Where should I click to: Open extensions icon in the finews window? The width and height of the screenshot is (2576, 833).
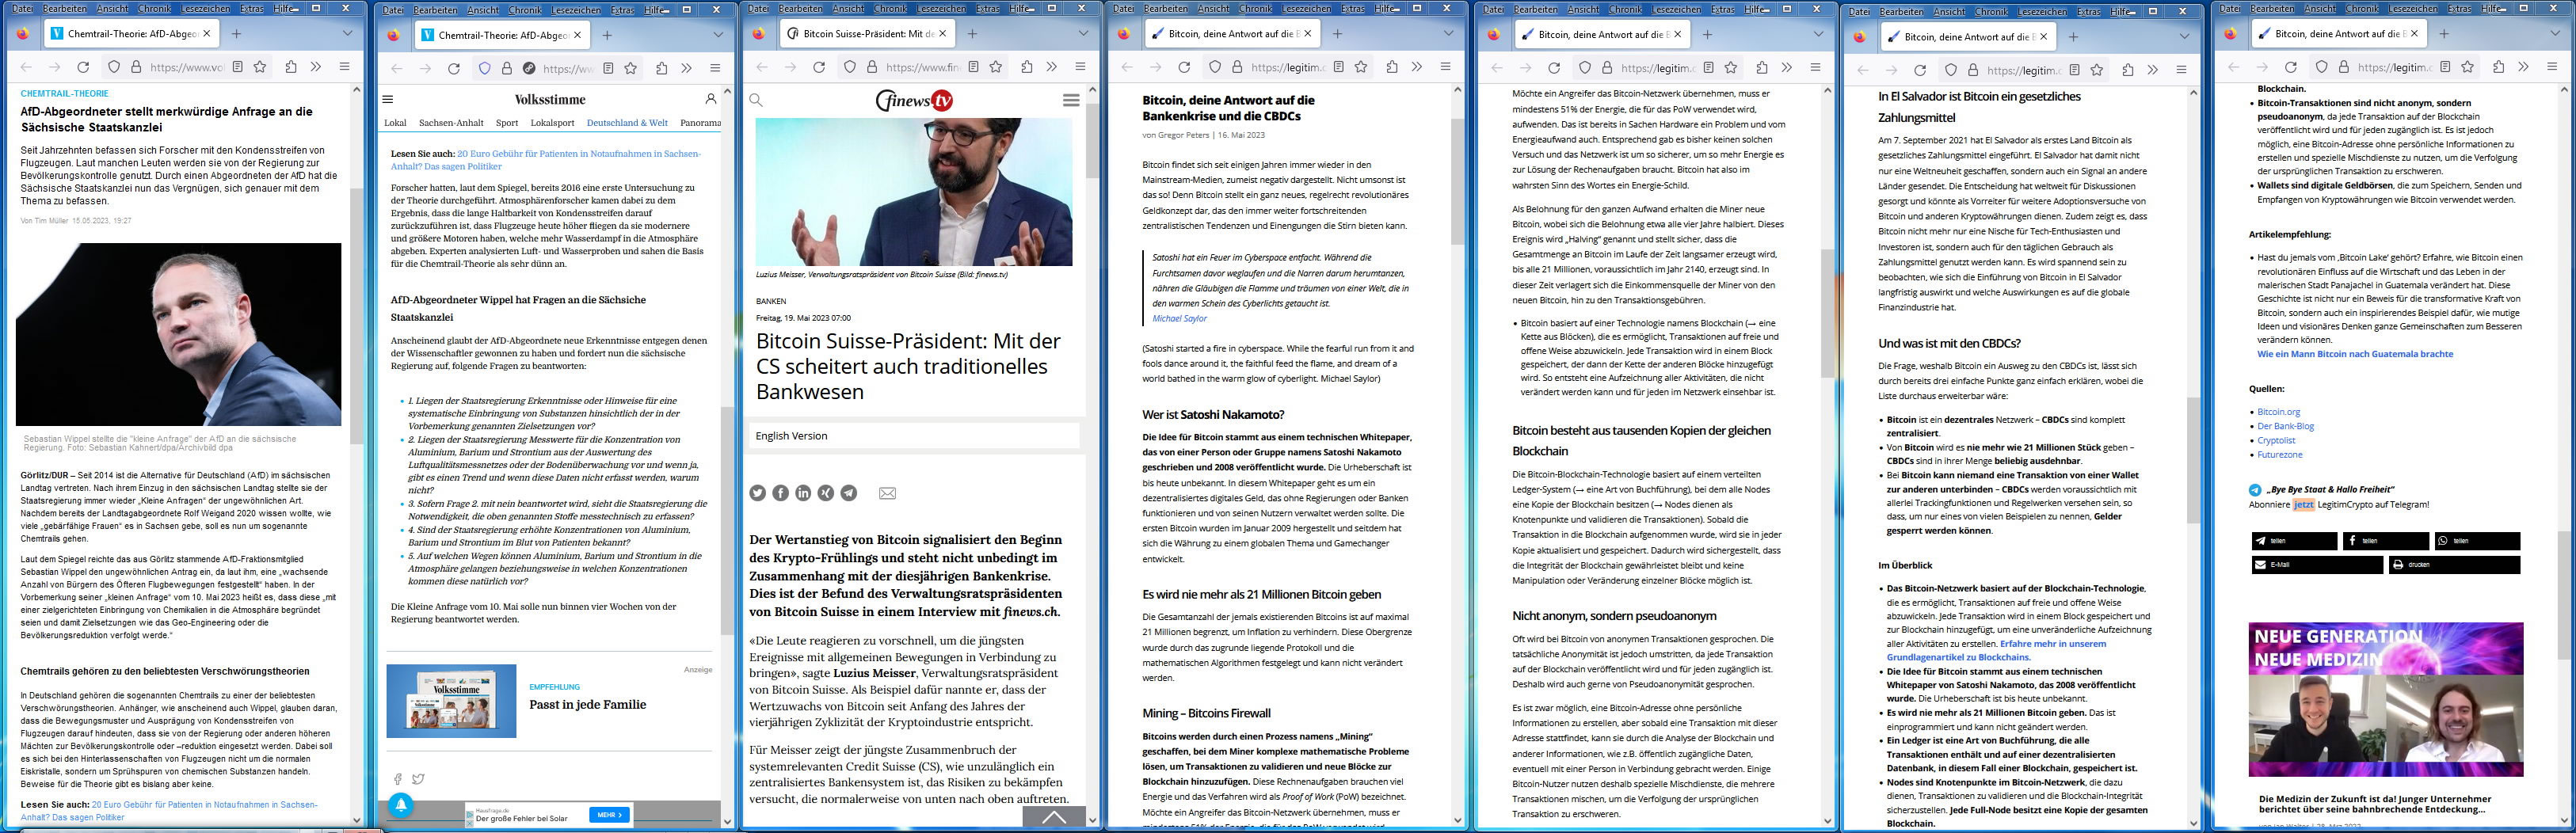tap(1027, 67)
